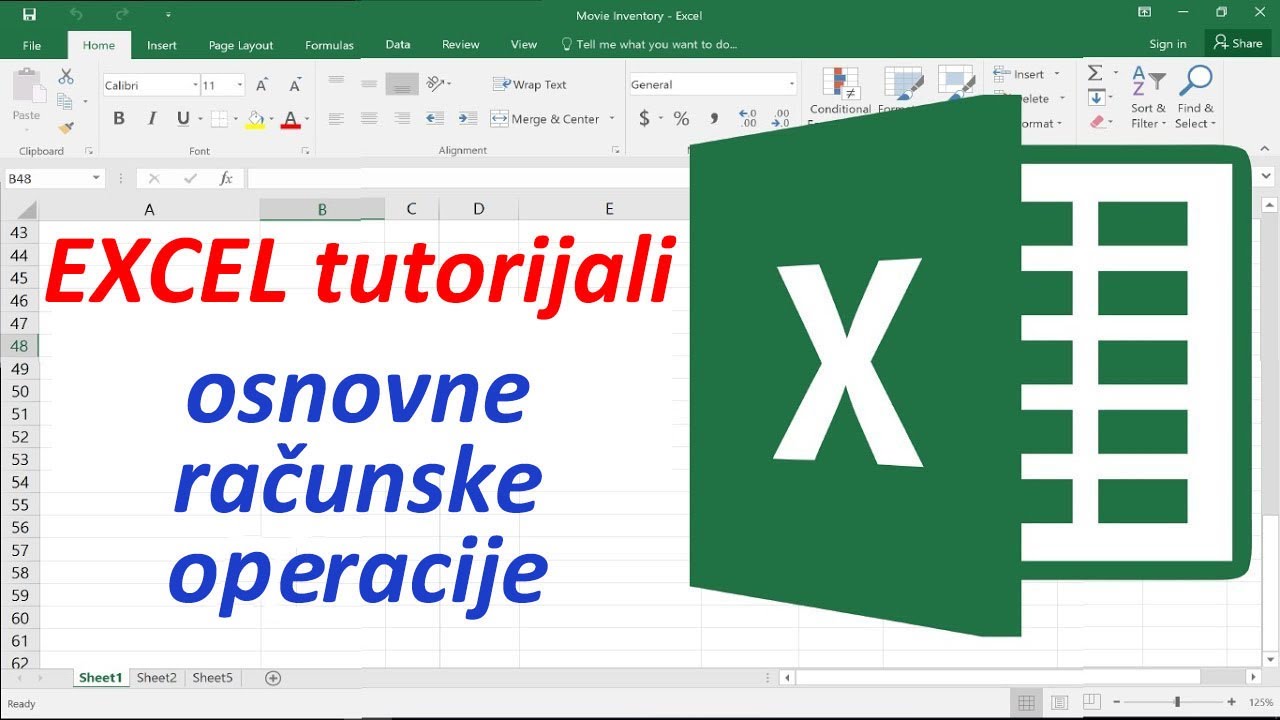The width and height of the screenshot is (1280, 720).
Task: Toggle Underline formatting
Action: [x=183, y=118]
